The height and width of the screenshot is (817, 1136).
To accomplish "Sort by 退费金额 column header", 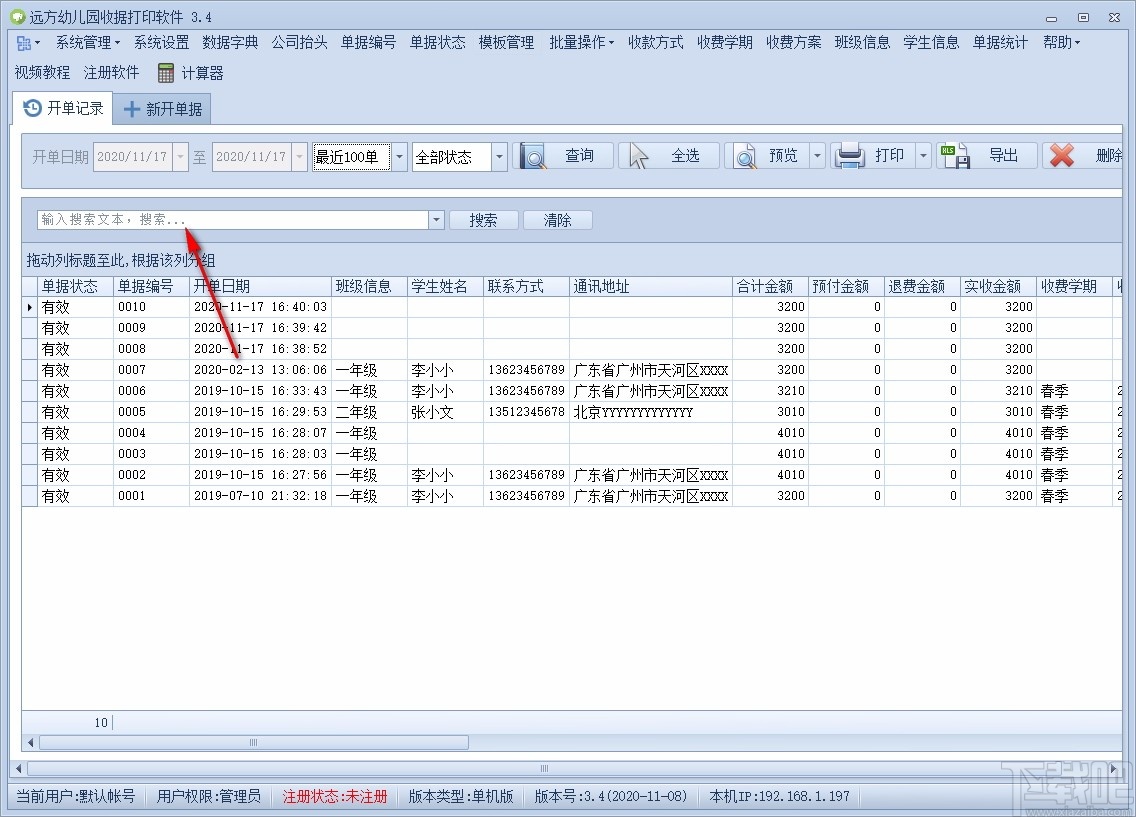I will [x=923, y=286].
